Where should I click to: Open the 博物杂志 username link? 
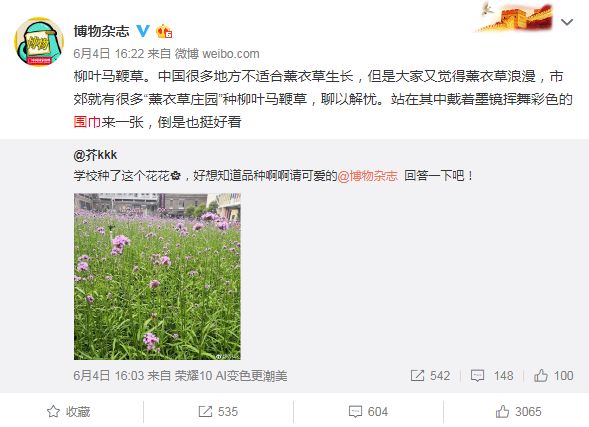pyautogui.click(x=101, y=31)
